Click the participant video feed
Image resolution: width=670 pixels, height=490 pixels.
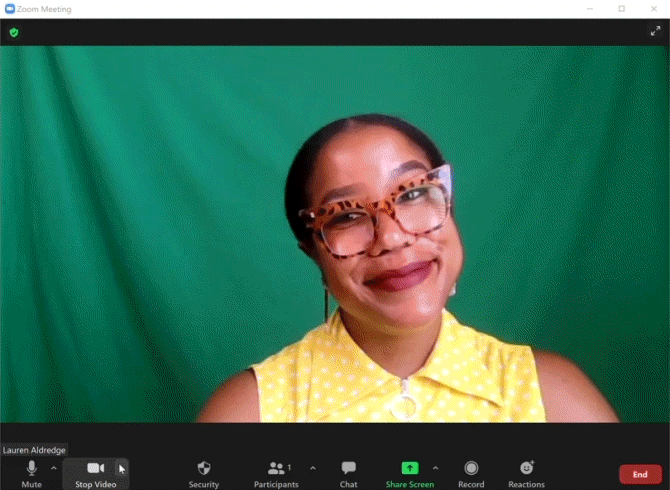[335, 234]
